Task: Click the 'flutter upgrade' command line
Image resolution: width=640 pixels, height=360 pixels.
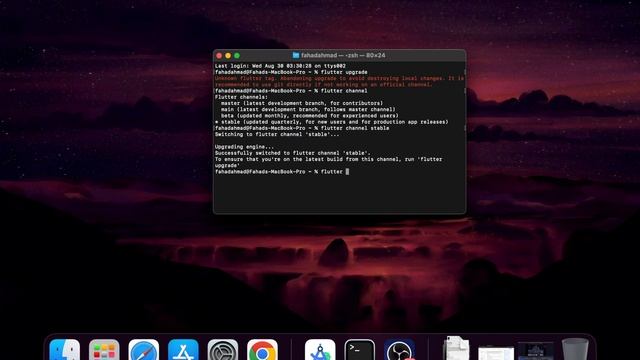Action: click(291, 72)
